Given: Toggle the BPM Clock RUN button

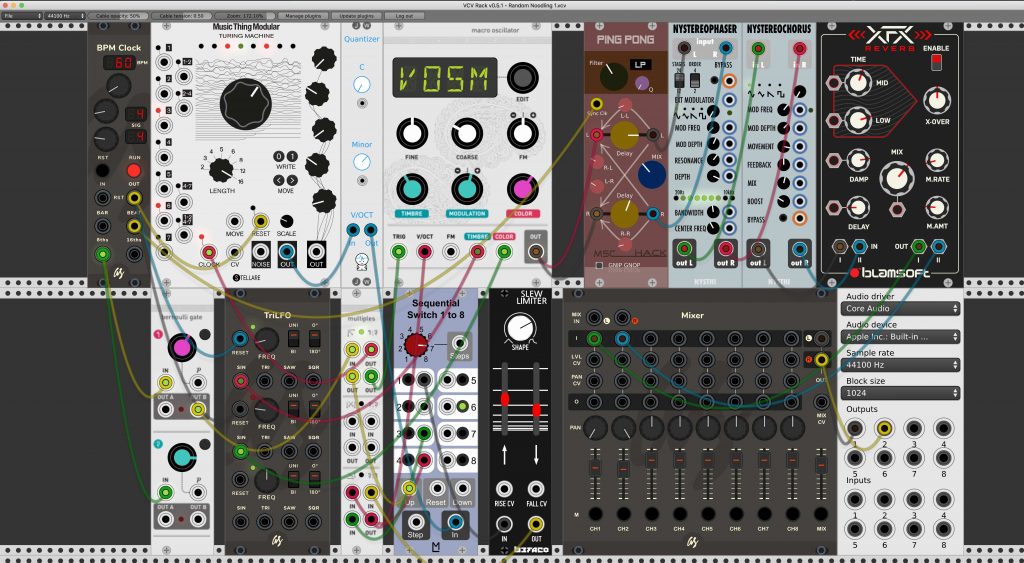Looking at the screenshot, I should click(134, 170).
